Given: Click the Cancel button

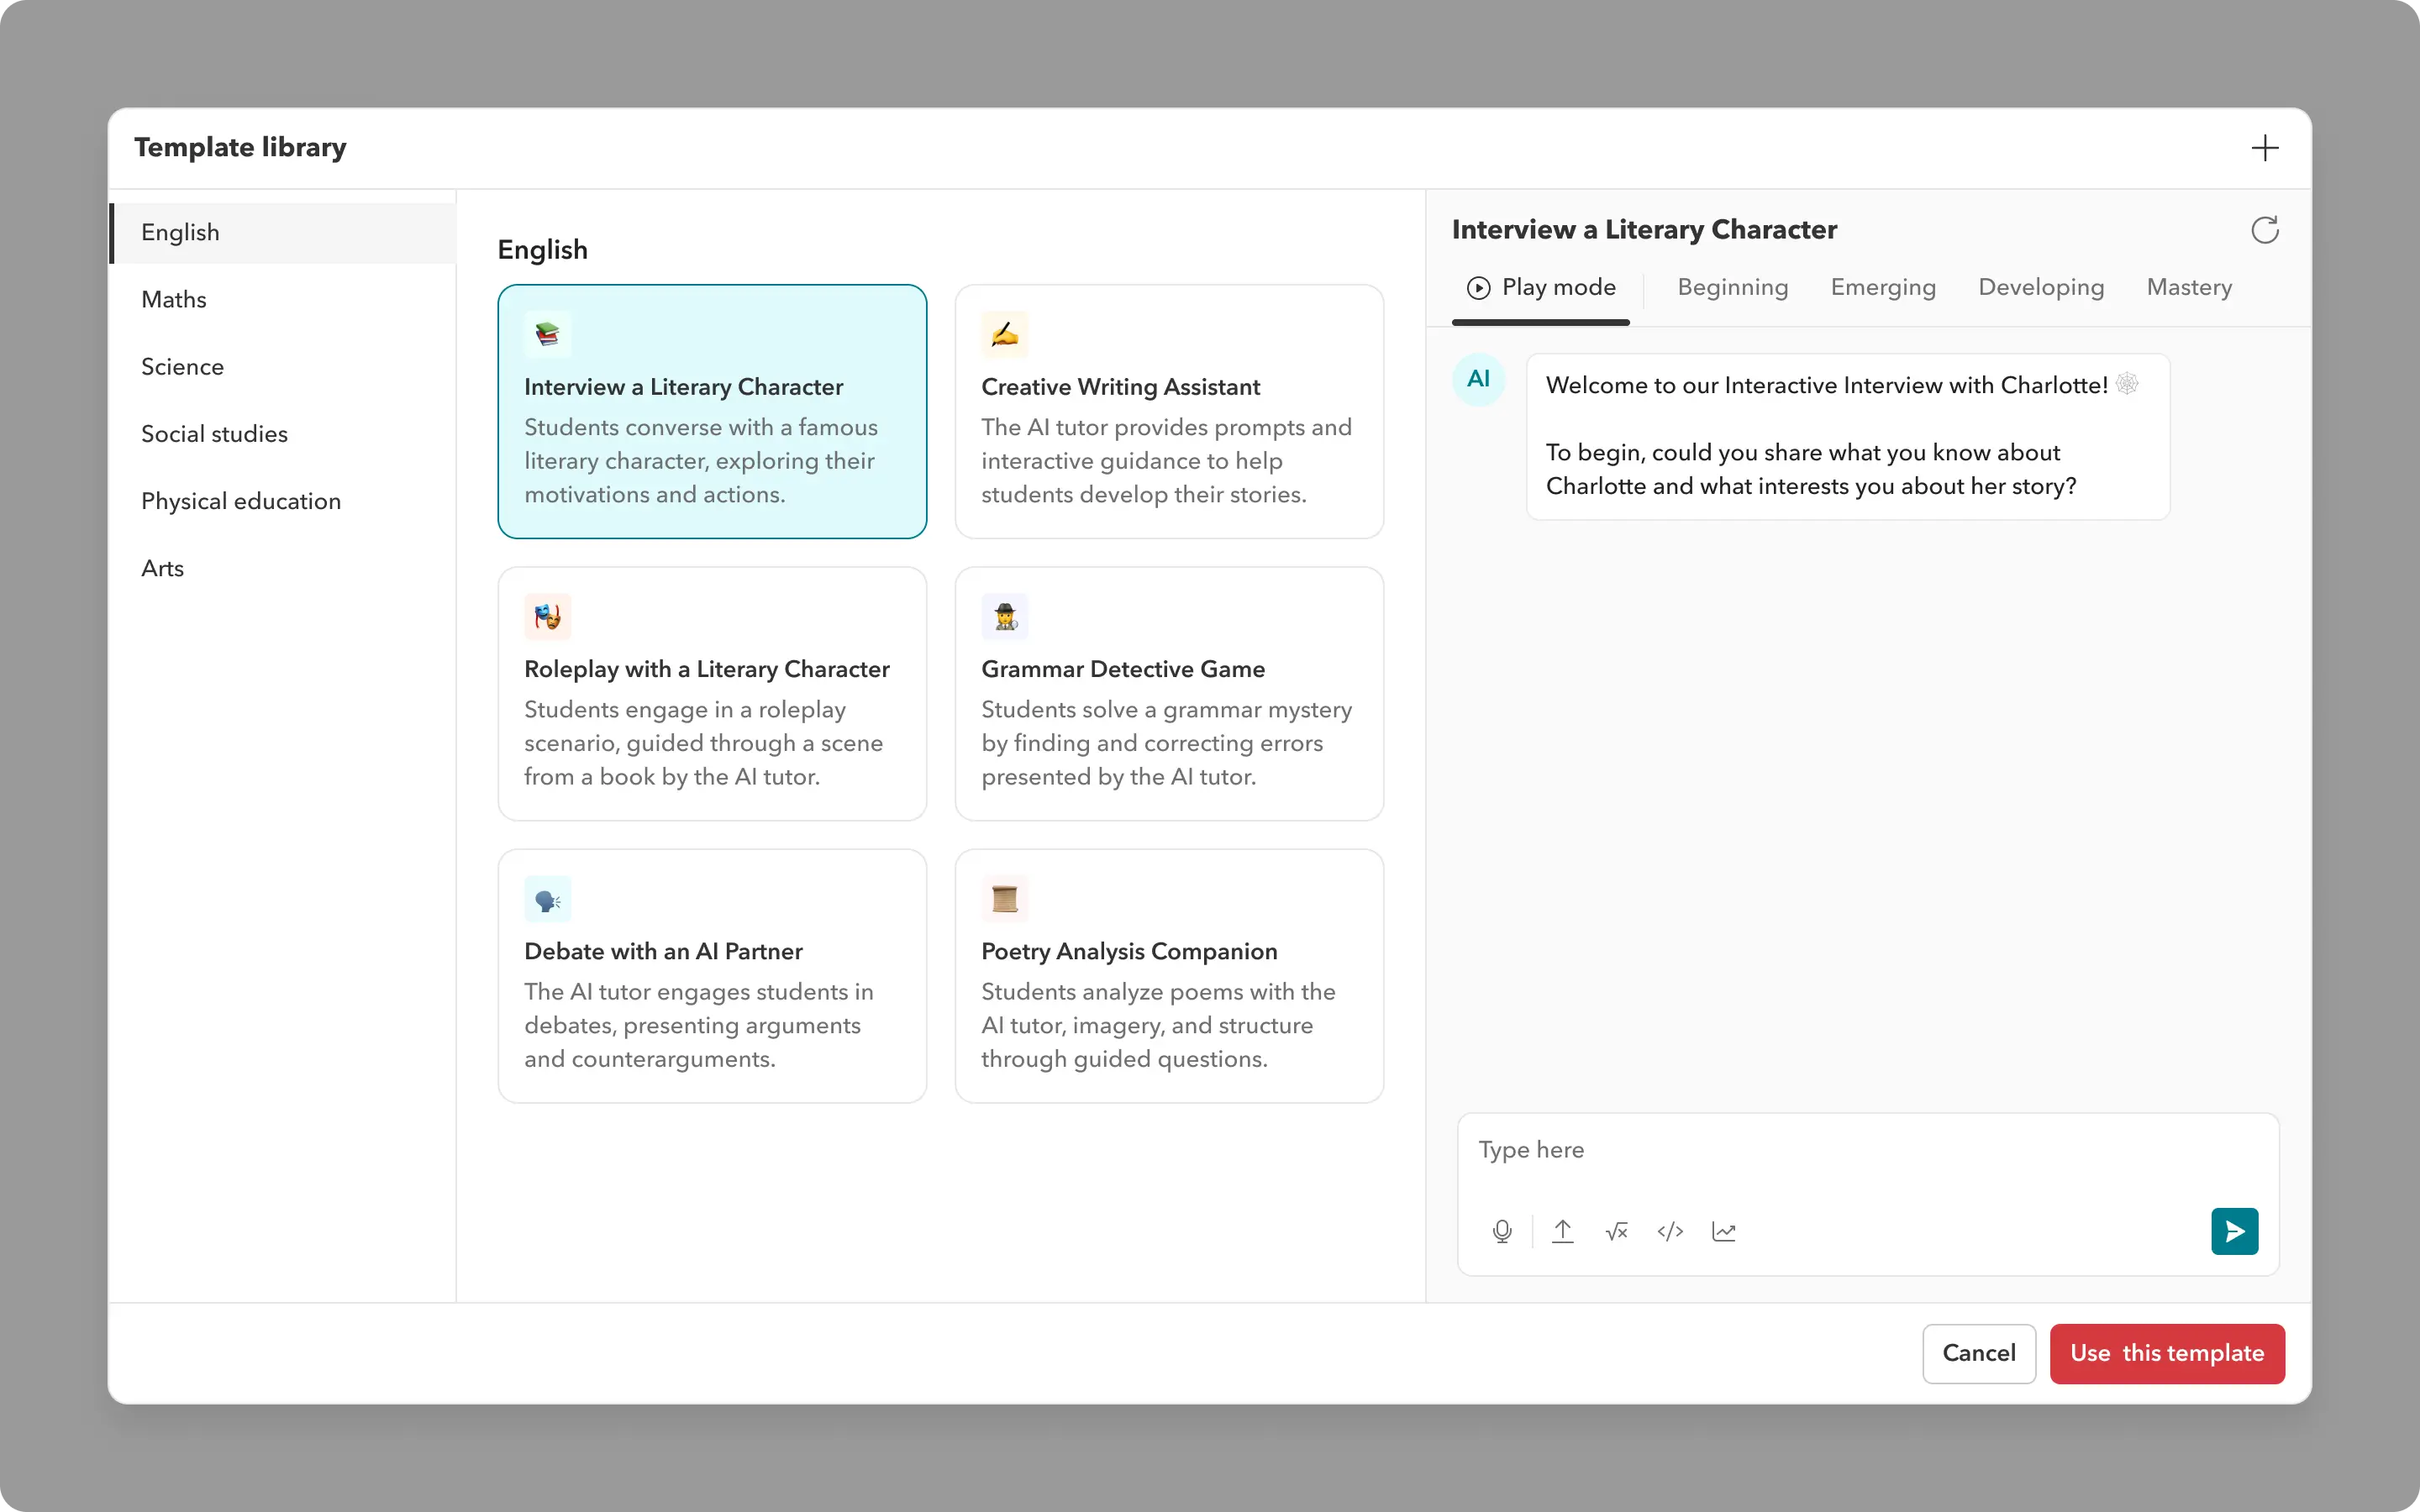Looking at the screenshot, I should click(x=1978, y=1353).
